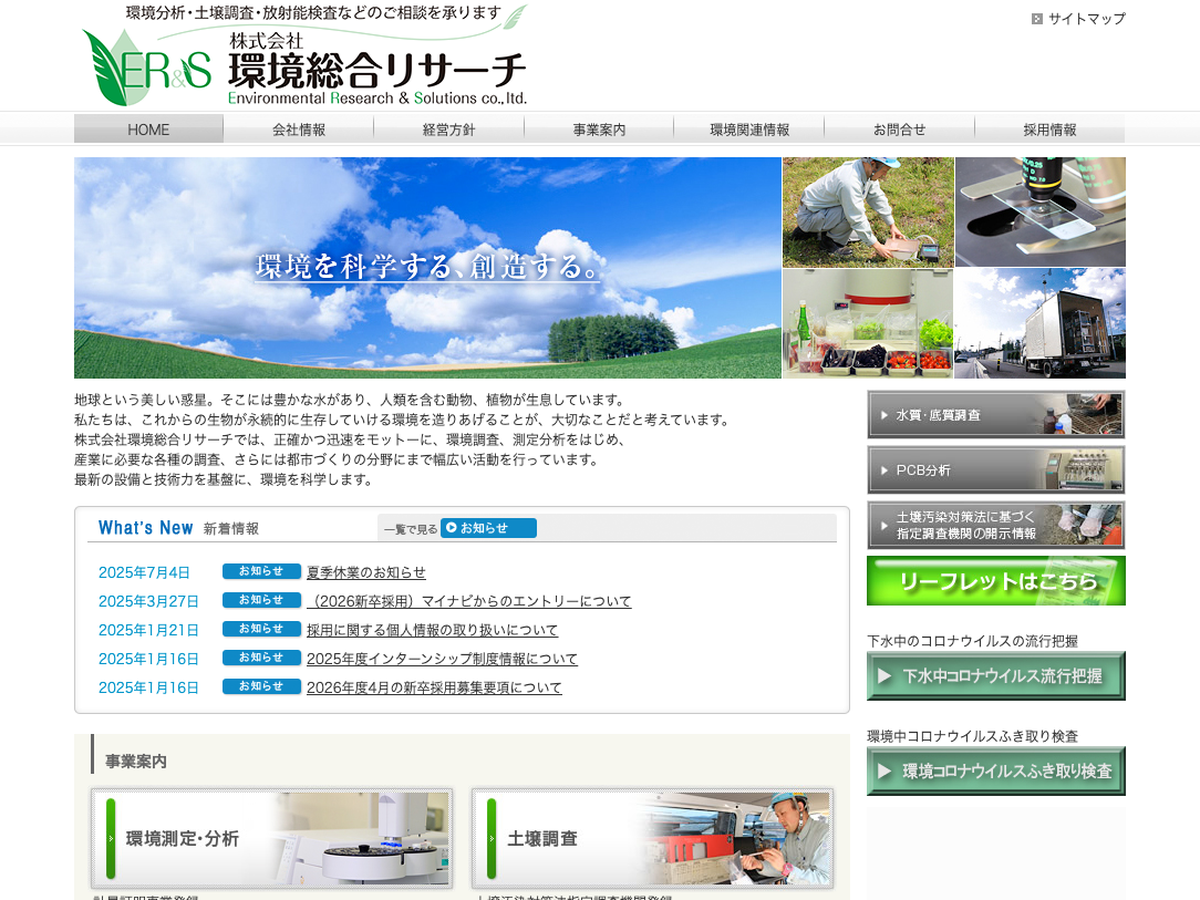Click the お知らせ tag beside 2025年7月4日
The width and height of the screenshot is (1200, 900).
coord(261,571)
